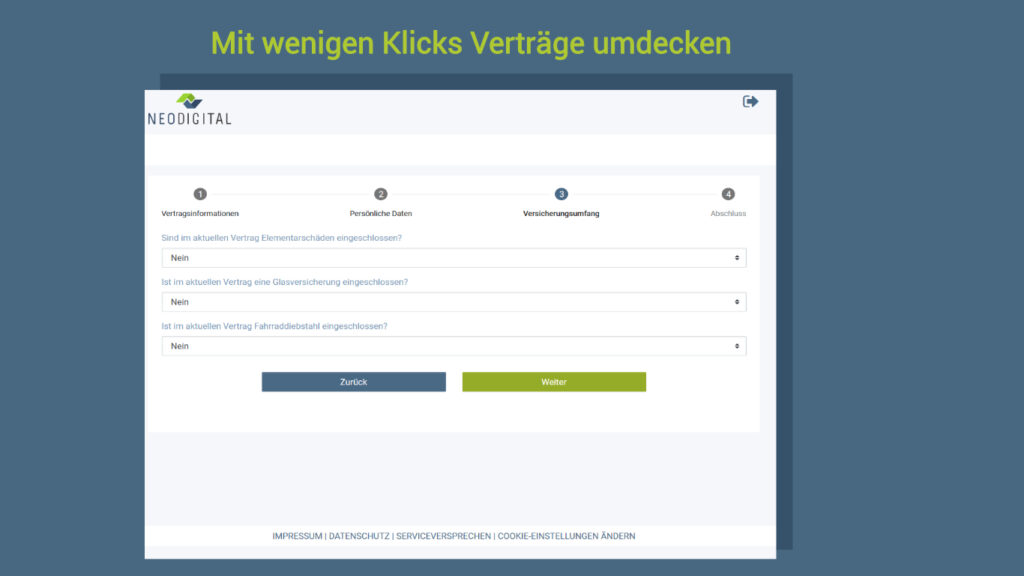
Task: Click the Neodigital logo
Action: pos(189,110)
